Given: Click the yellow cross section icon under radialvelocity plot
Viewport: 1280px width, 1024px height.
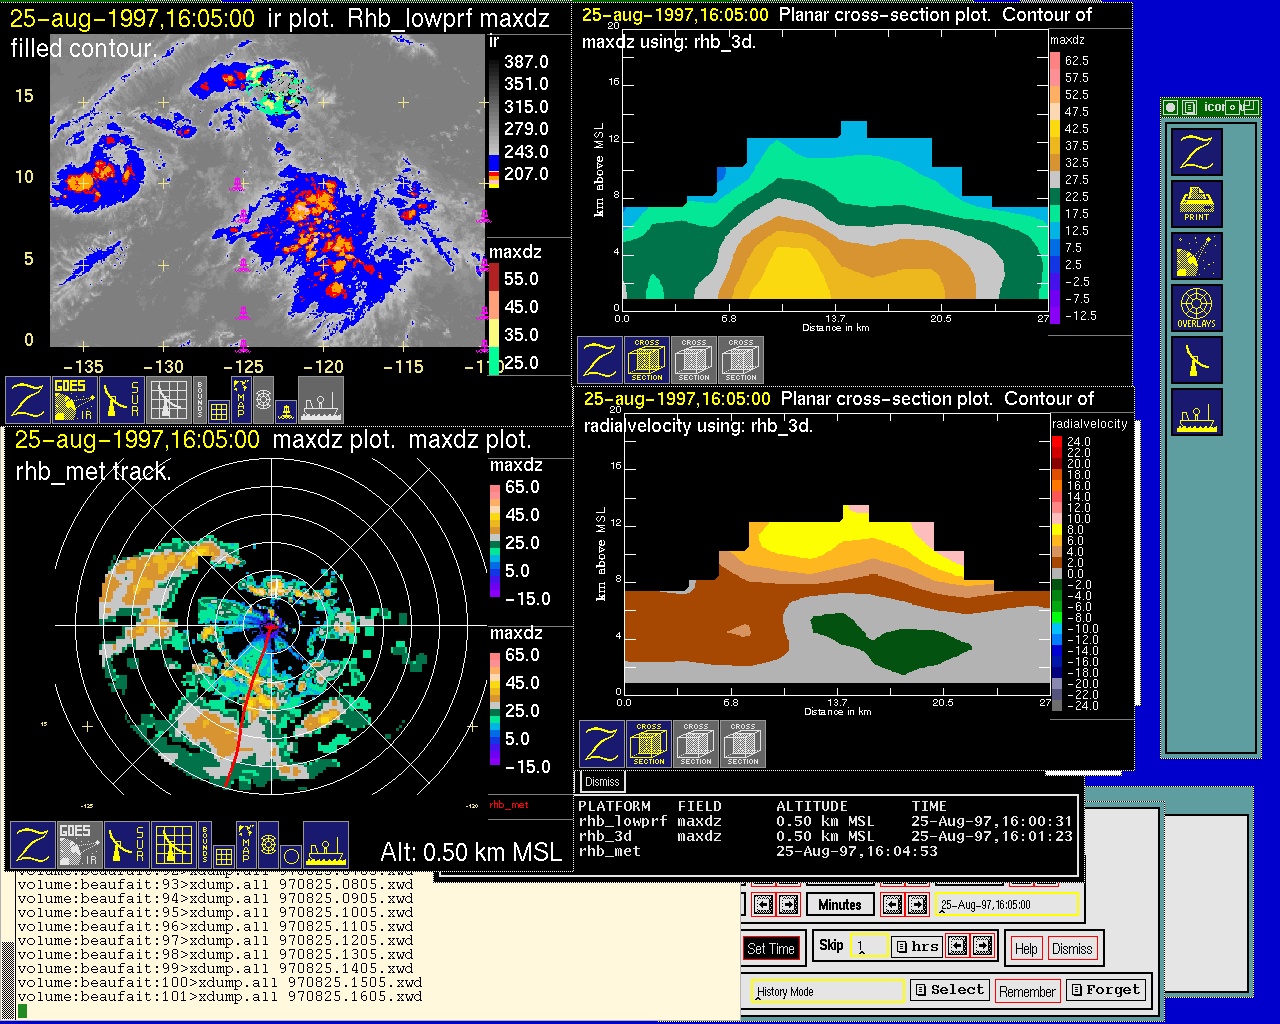Looking at the screenshot, I should click(649, 744).
